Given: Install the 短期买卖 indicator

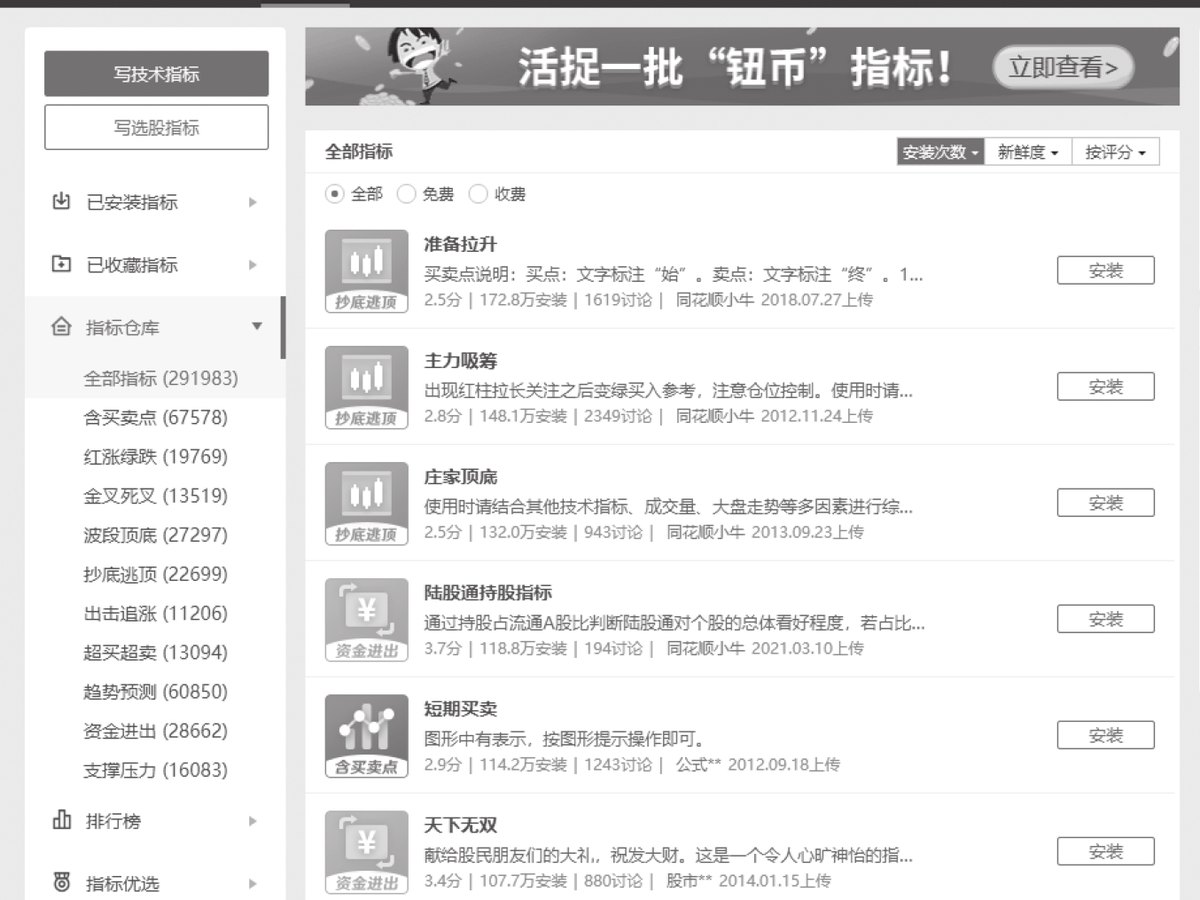Looking at the screenshot, I should 1106,735.
